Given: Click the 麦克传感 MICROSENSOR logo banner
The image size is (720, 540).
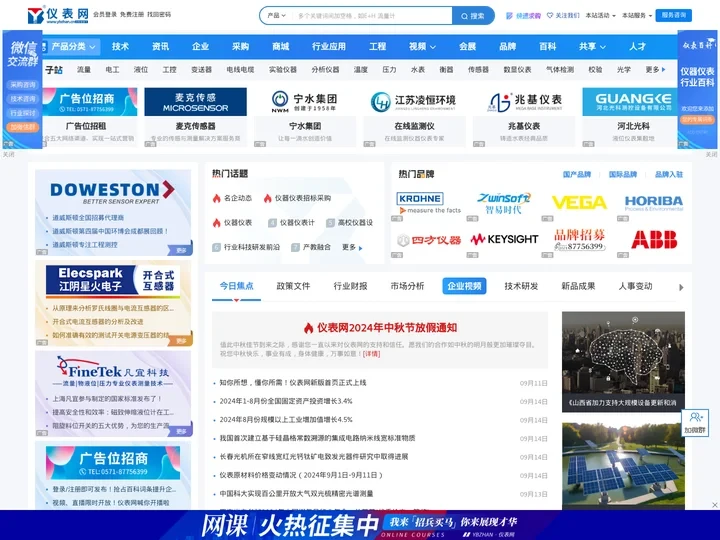Looking at the screenshot, I should (x=195, y=102).
